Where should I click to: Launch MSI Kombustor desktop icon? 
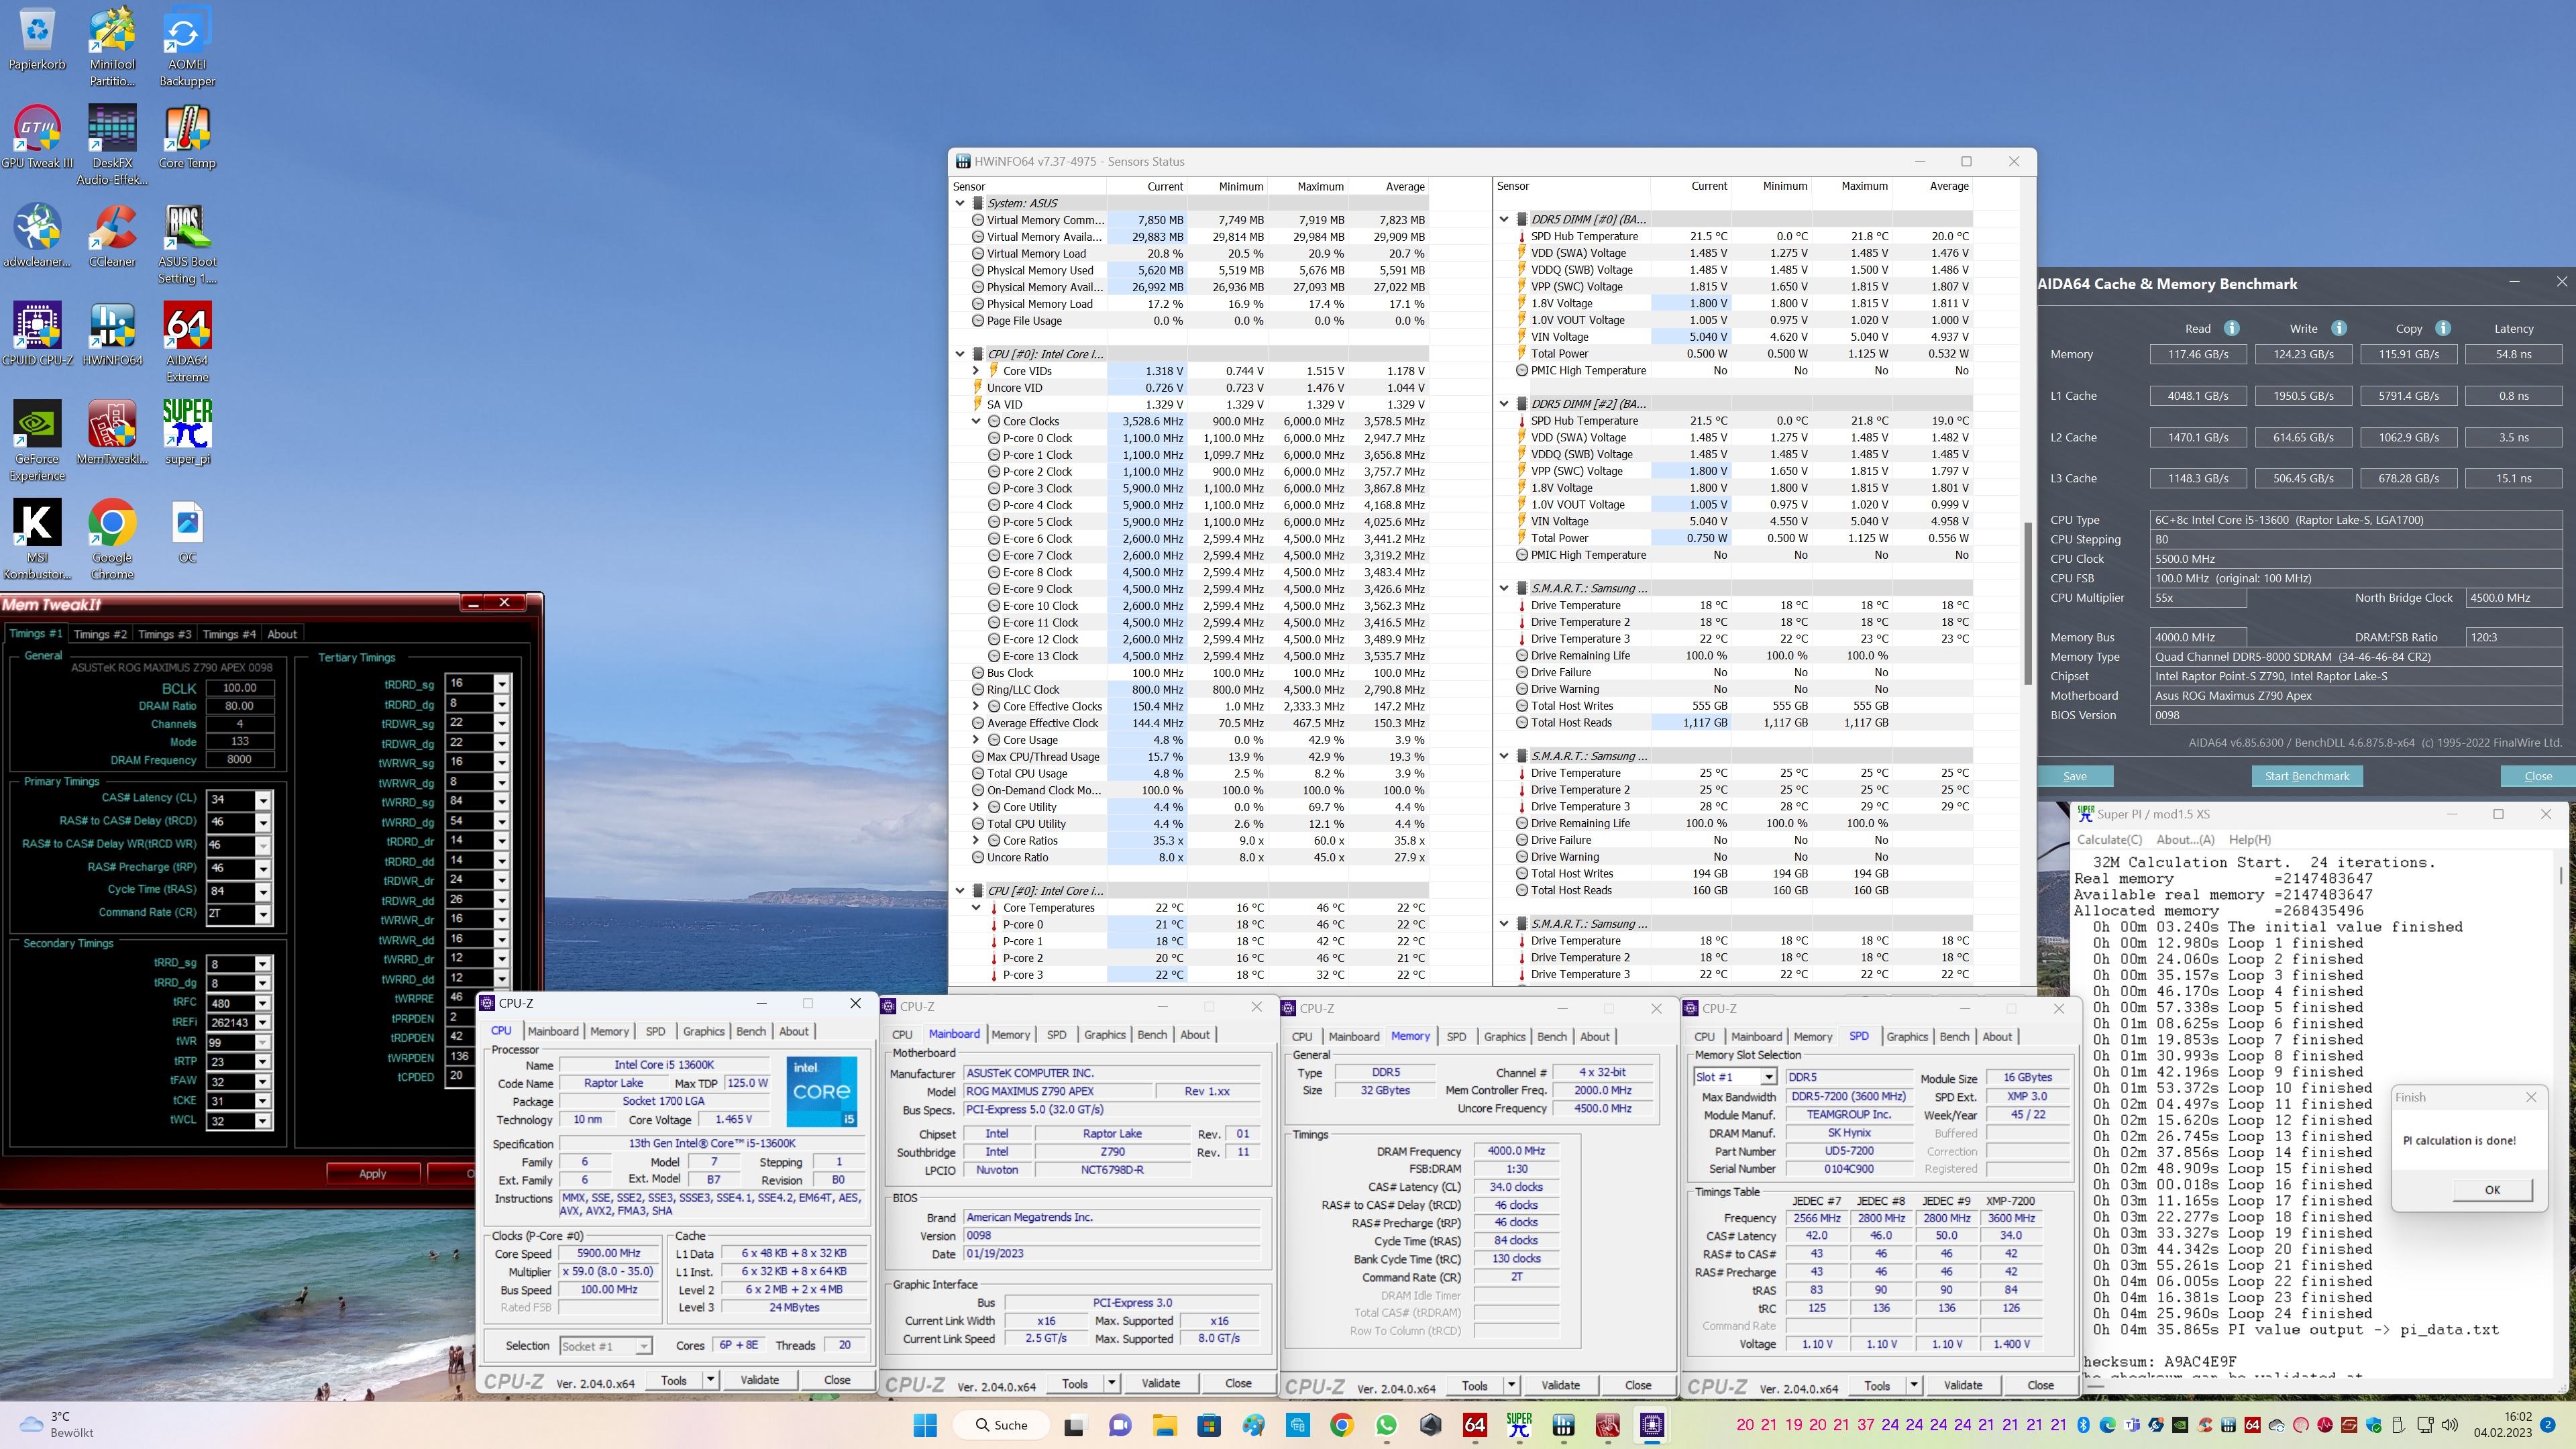[x=37, y=540]
